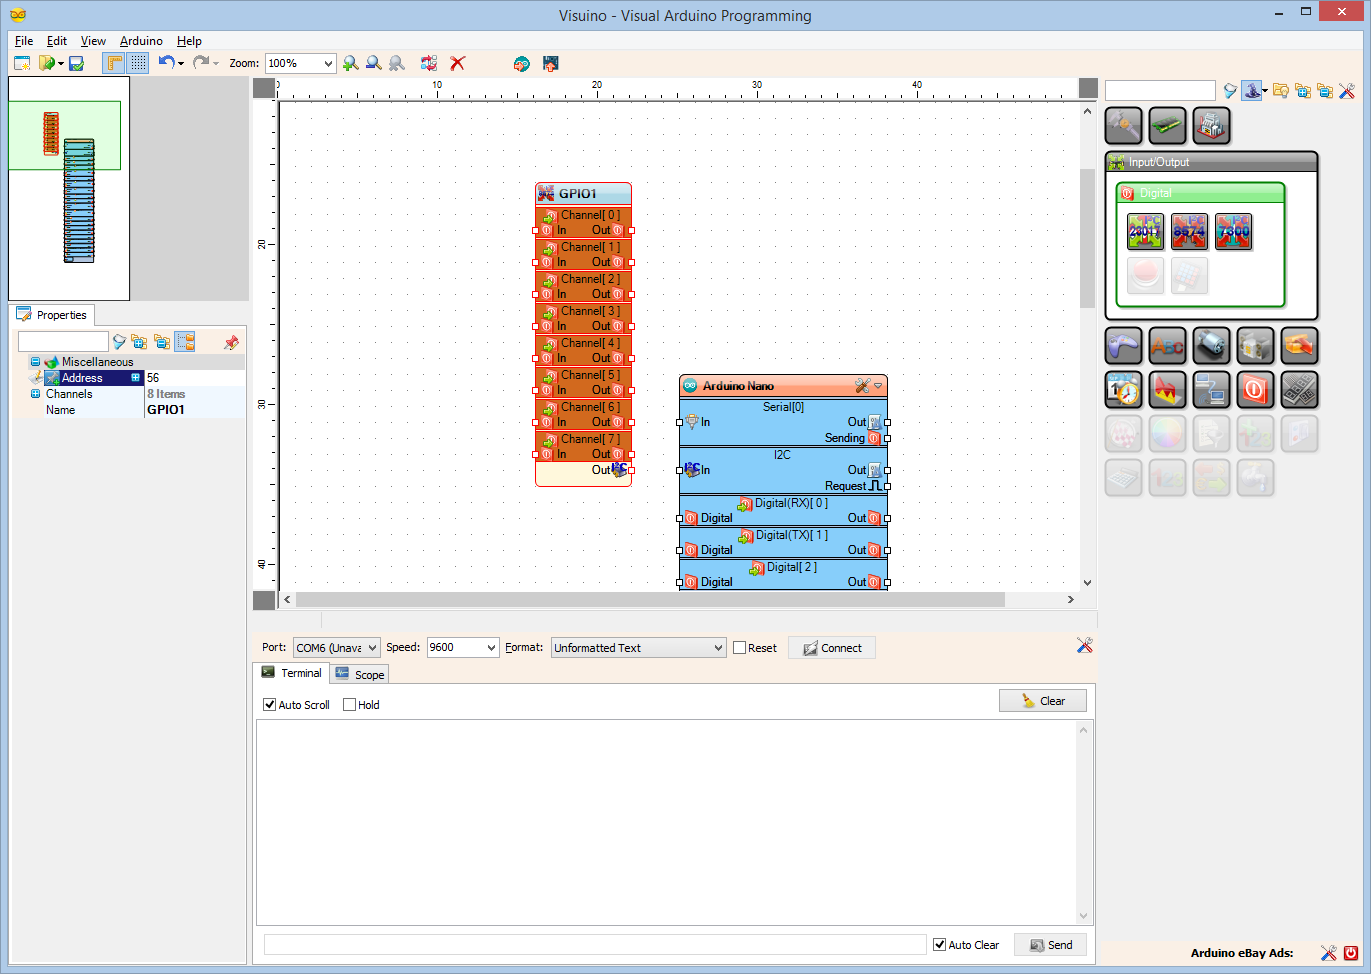
Task: Select the MCP23017 I2C component icon
Action: (x=1145, y=231)
